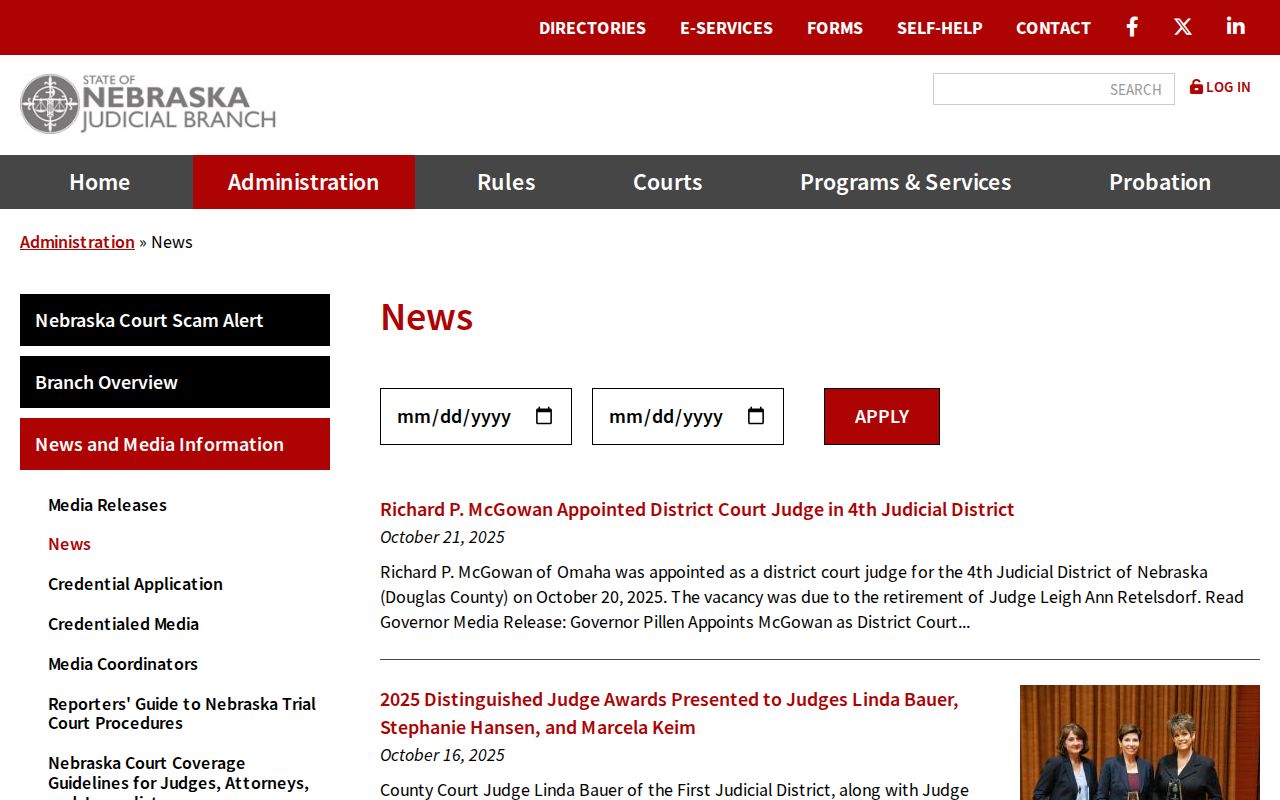Open the Facebook icon link
Screen dimensions: 1280x800
[x=1132, y=27]
